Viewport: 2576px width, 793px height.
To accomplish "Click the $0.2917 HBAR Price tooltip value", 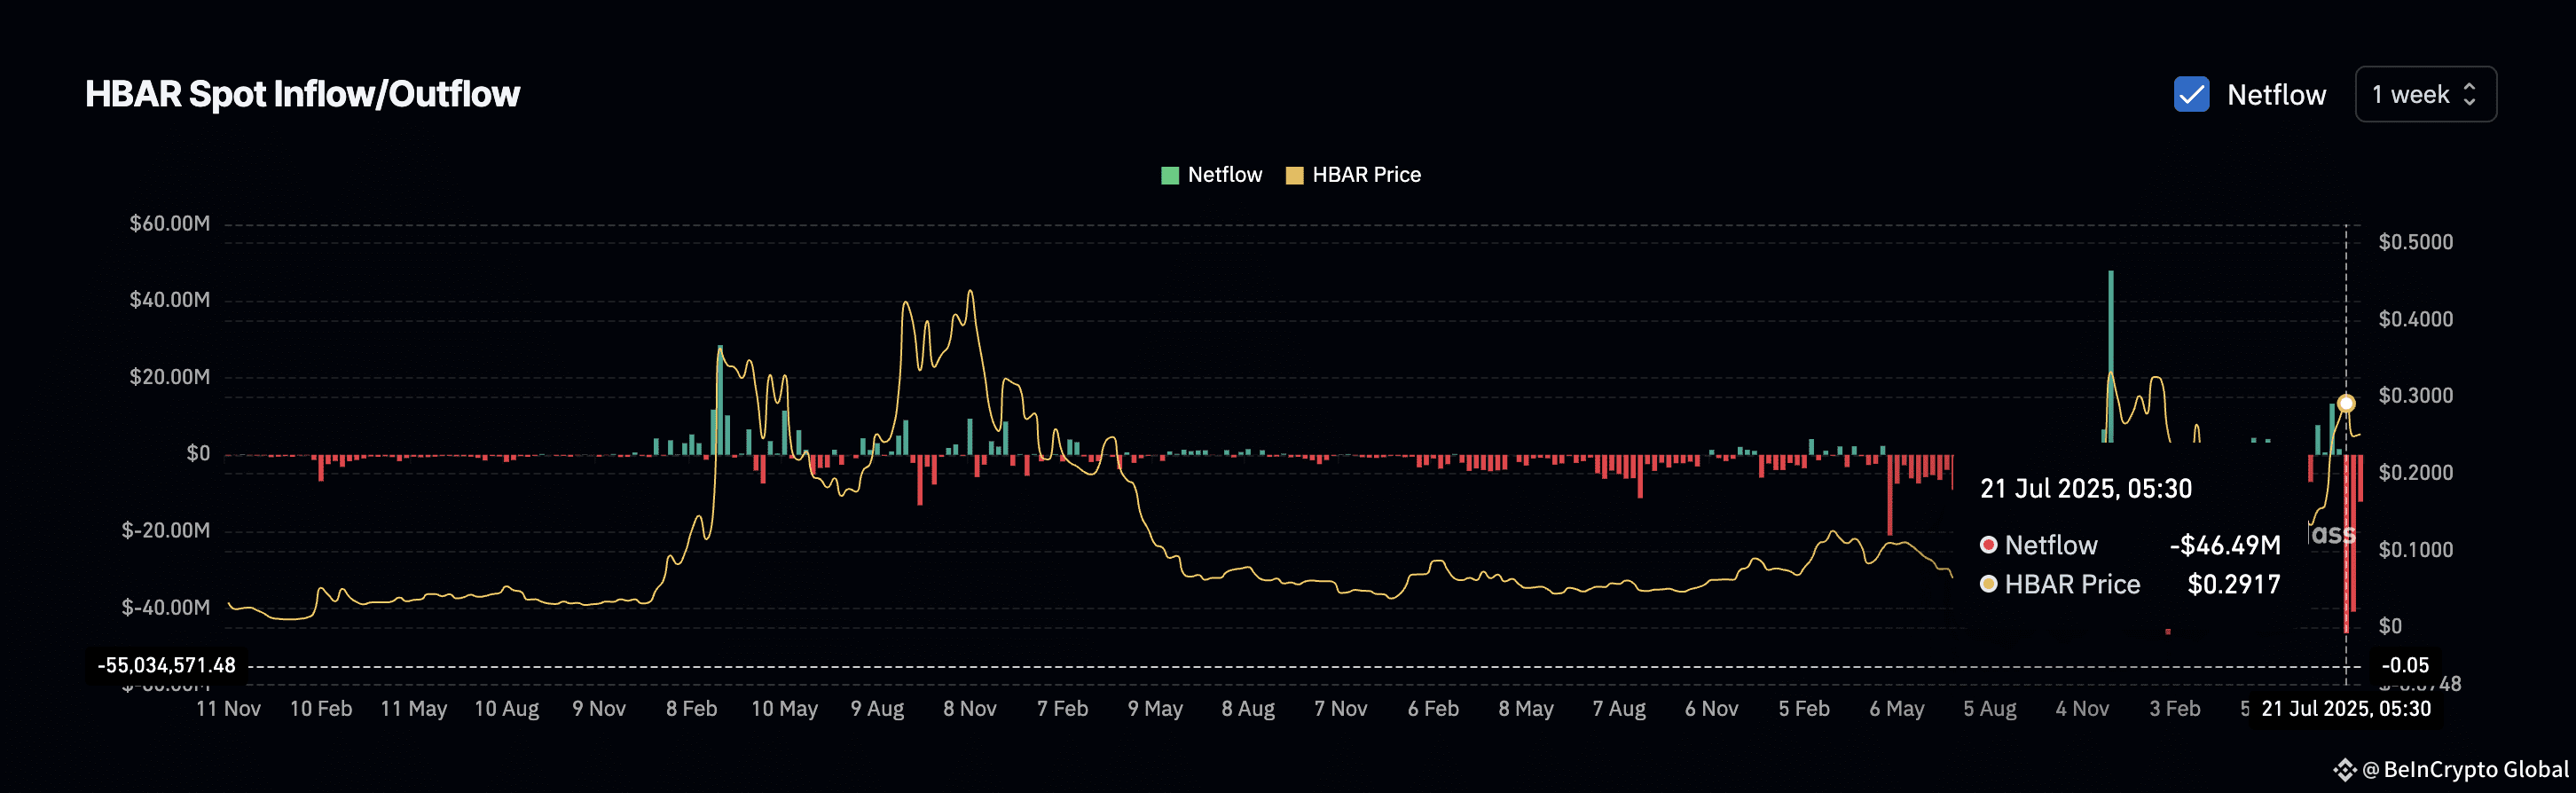I will coord(2233,584).
